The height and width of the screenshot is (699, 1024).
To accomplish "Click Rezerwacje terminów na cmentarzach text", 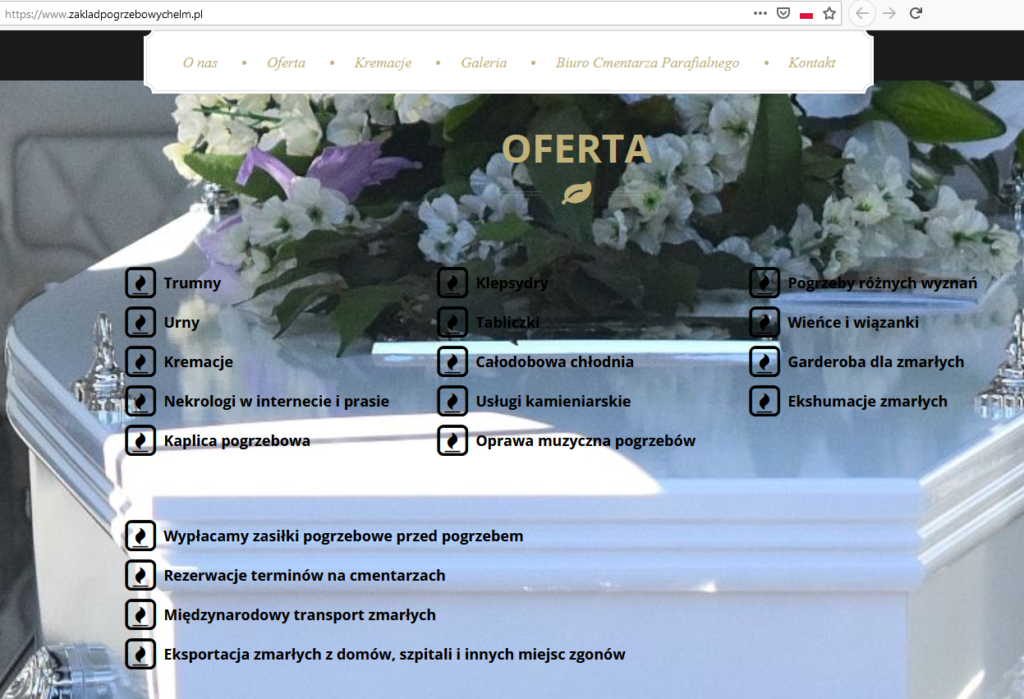I will coord(304,576).
